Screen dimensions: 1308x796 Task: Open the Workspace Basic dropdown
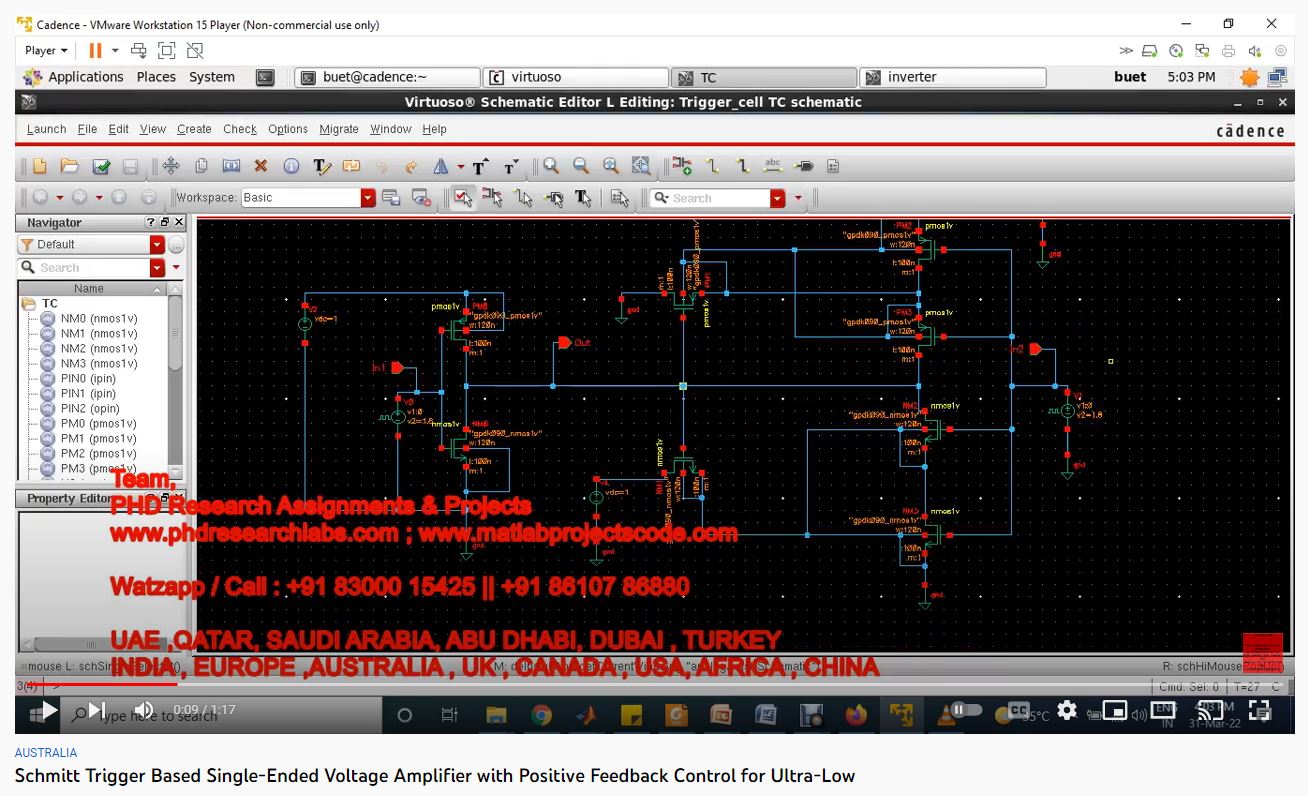tap(368, 198)
